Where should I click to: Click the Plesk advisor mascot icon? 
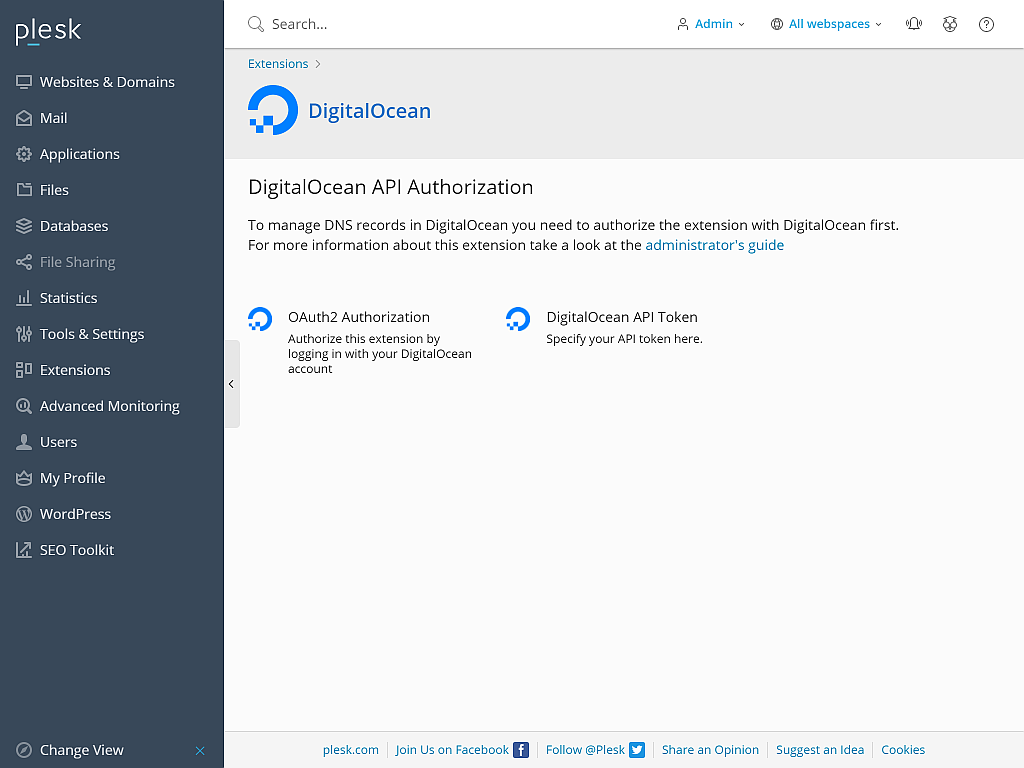point(950,24)
